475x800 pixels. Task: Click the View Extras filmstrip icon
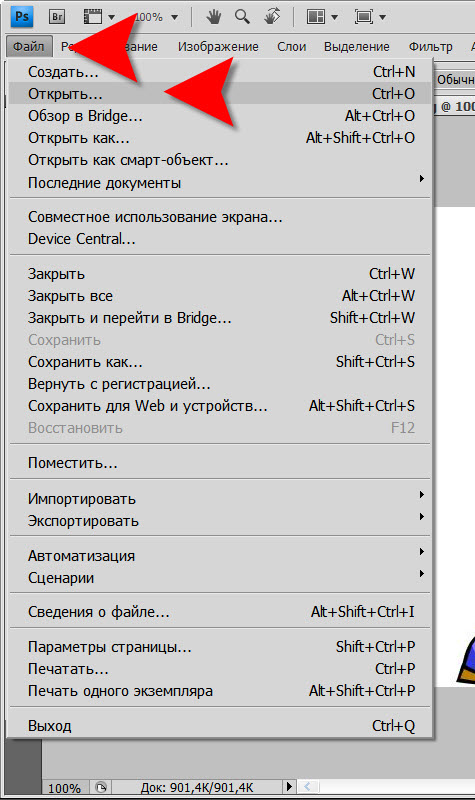tap(99, 17)
